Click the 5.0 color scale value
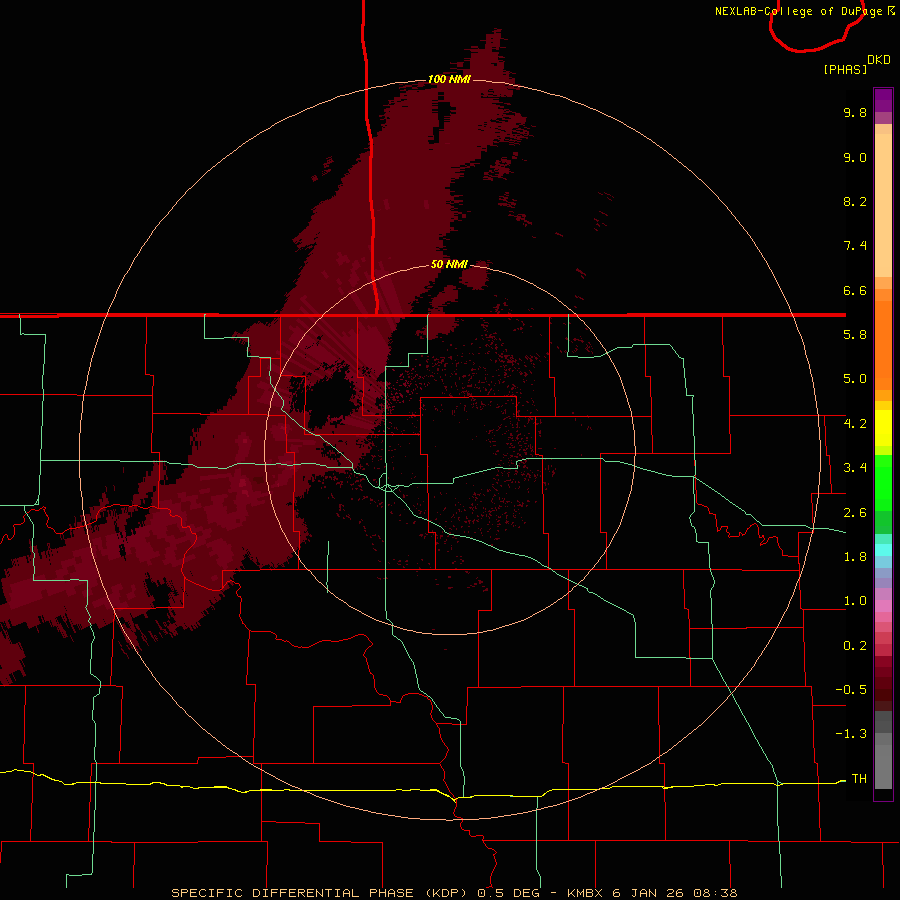The image size is (900, 900). (x=855, y=379)
